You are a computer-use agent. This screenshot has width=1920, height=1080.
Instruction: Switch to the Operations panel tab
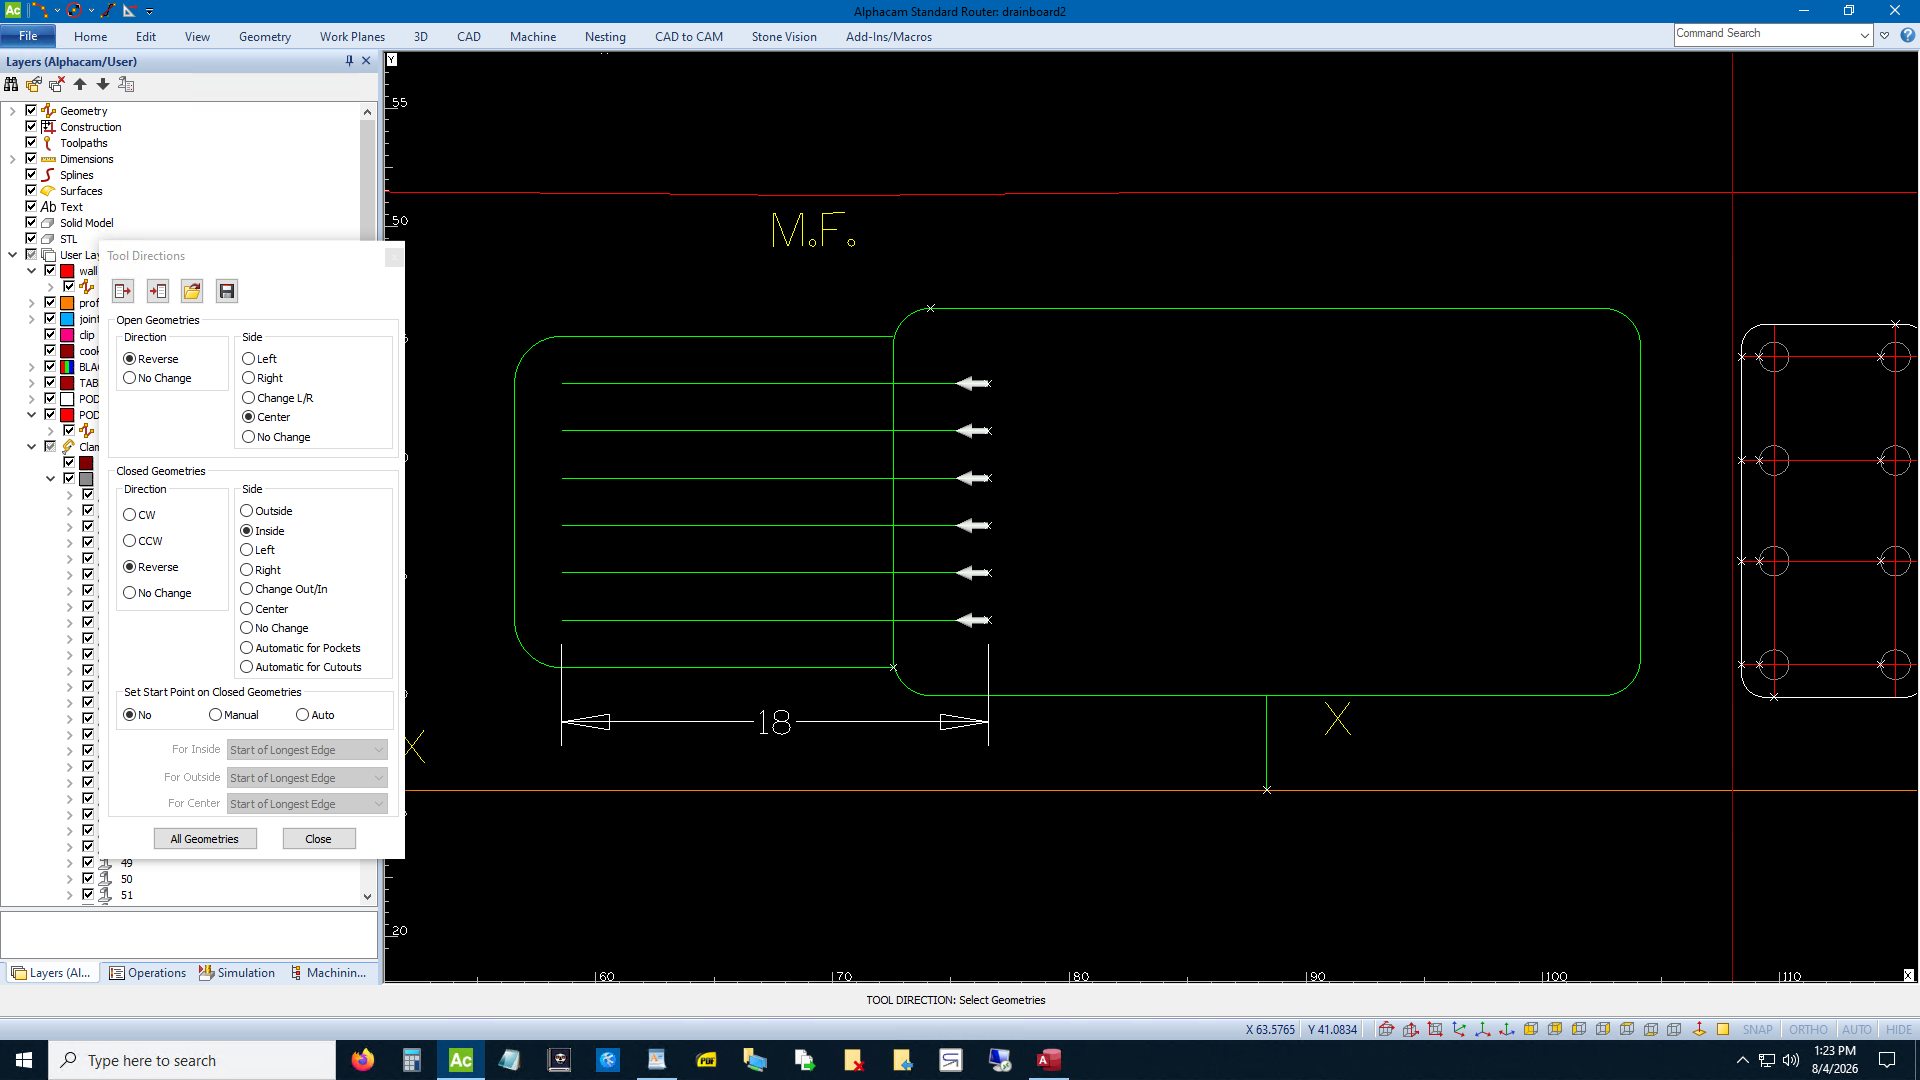coord(147,973)
